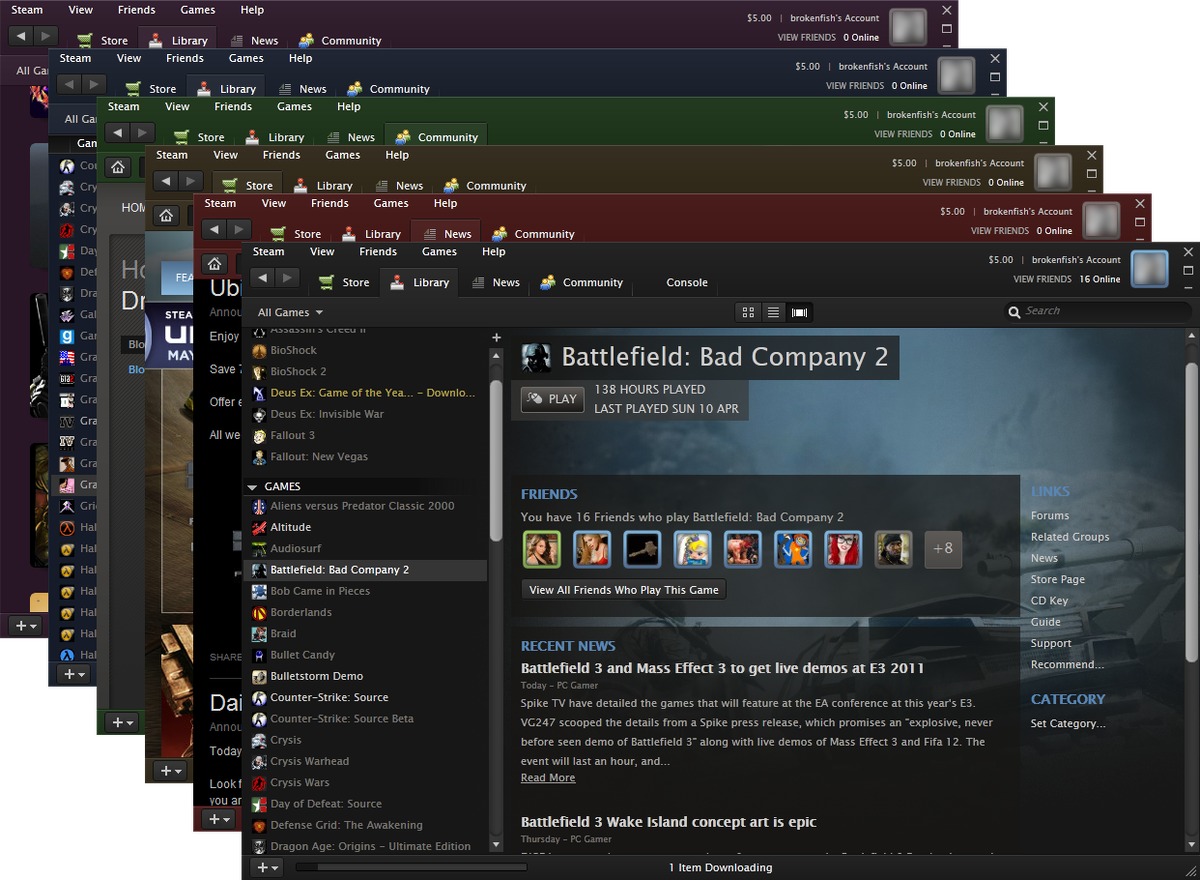Image resolution: width=1200 pixels, height=880 pixels.
Task: Click the hammer friend avatar
Action: point(642,549)
